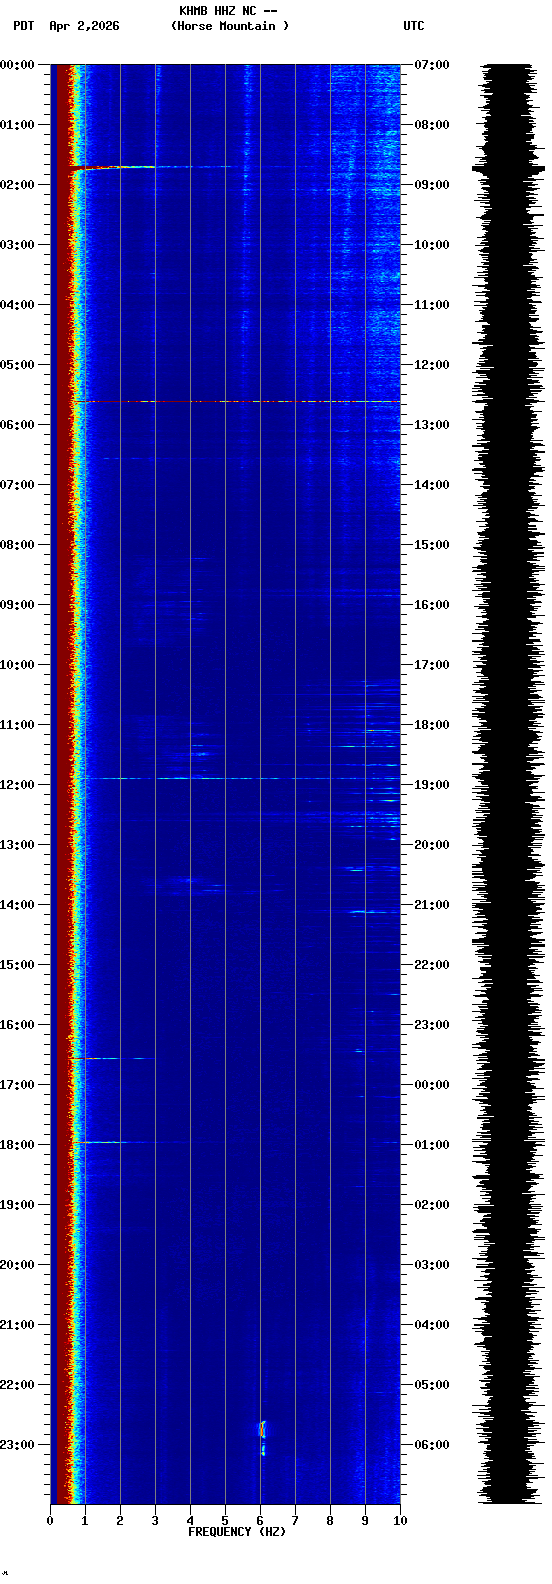The height and width of the screenshot is (1584, 552).
Task: Pick the 04:00 label on UTC axis
Action: (431, 1325)
